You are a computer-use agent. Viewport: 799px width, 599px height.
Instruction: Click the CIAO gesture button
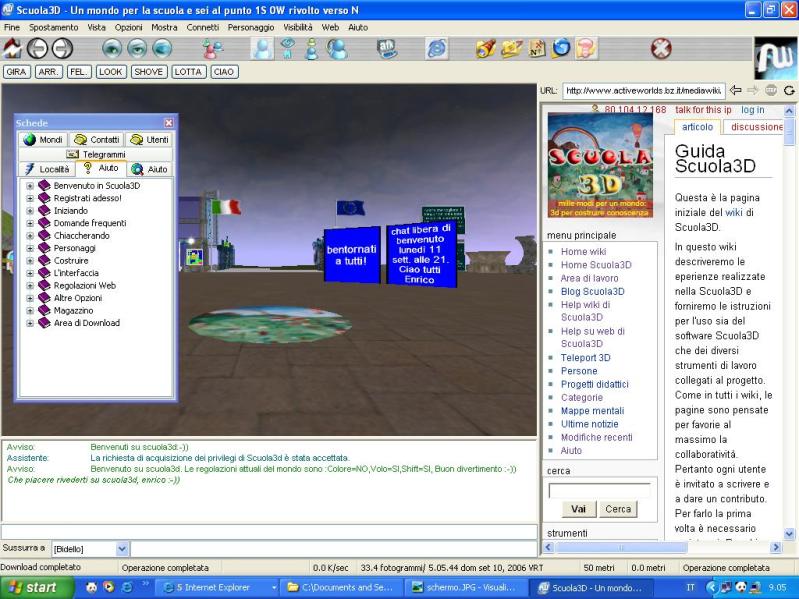pyautogui.click(x=224, y=72)
